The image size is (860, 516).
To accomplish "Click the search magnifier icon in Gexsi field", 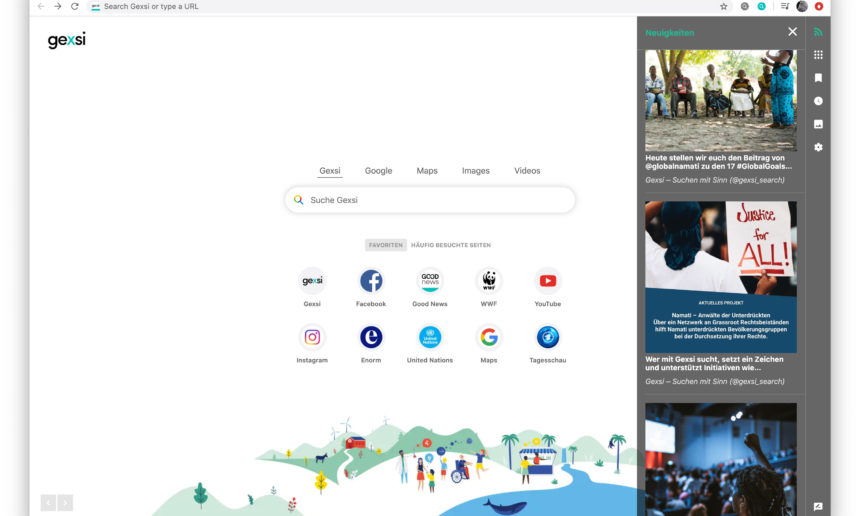I will point(298,200).
